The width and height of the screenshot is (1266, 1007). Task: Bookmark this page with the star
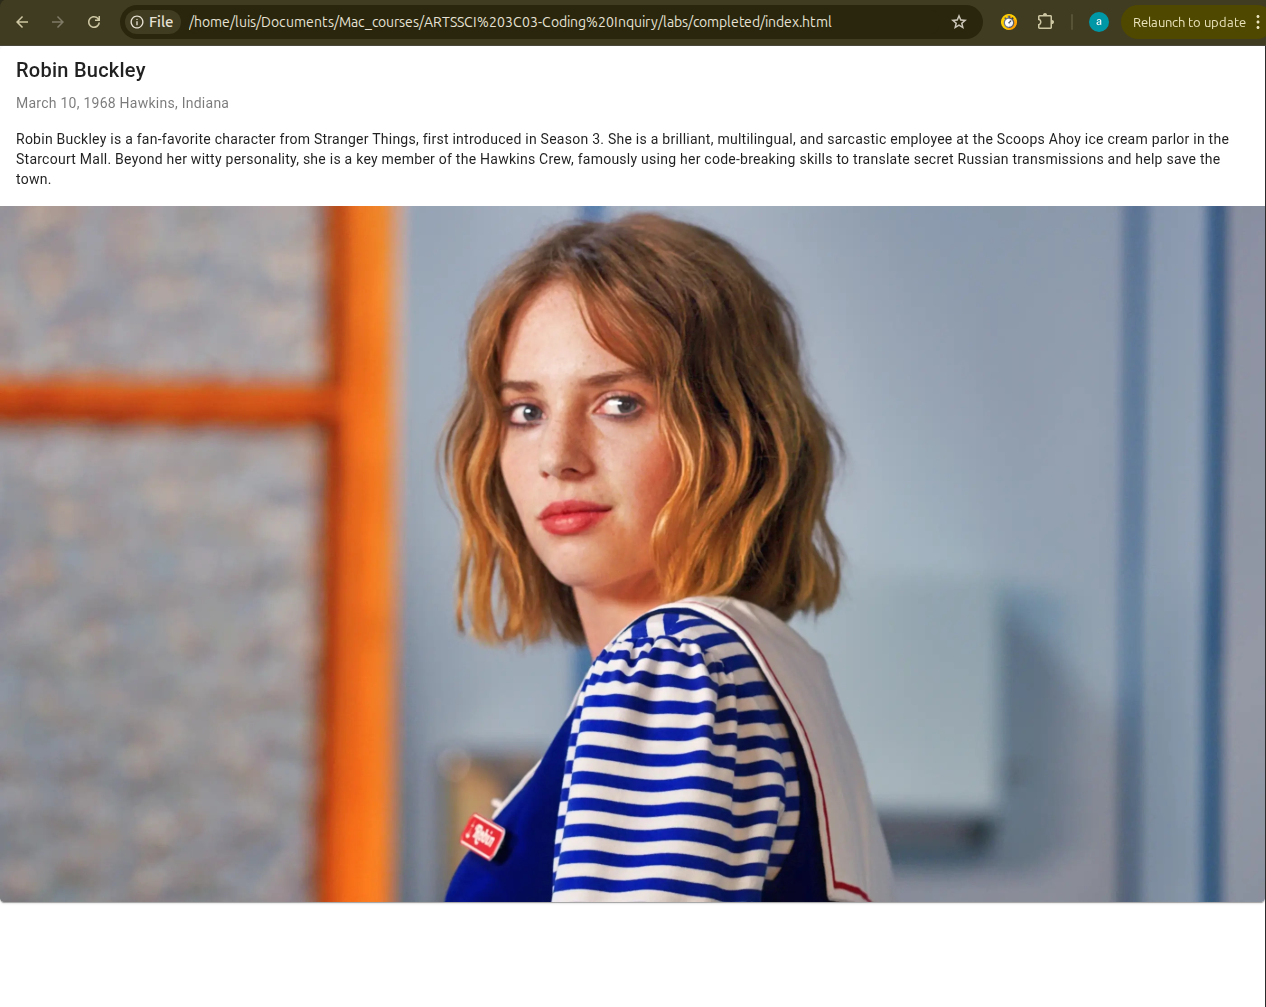959,22
